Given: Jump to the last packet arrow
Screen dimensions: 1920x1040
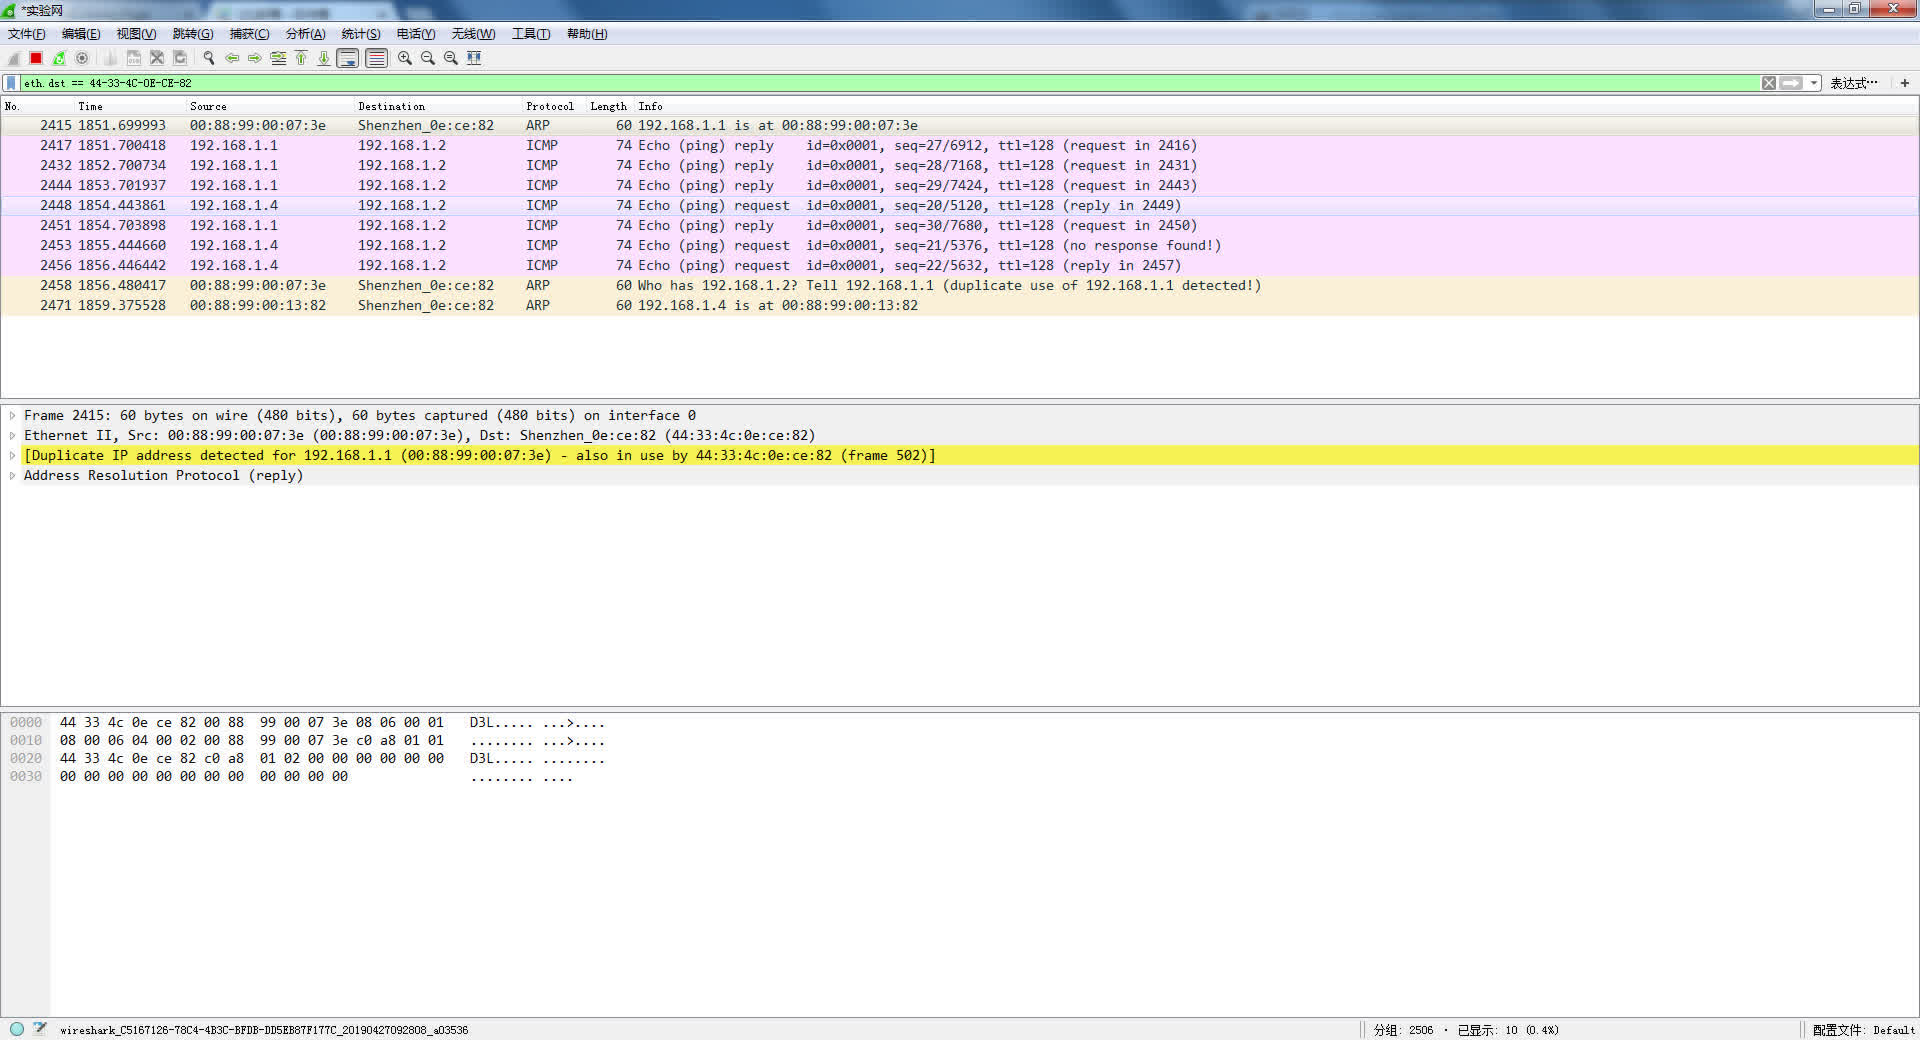Looking at the screenshot, I should point(324,58).
